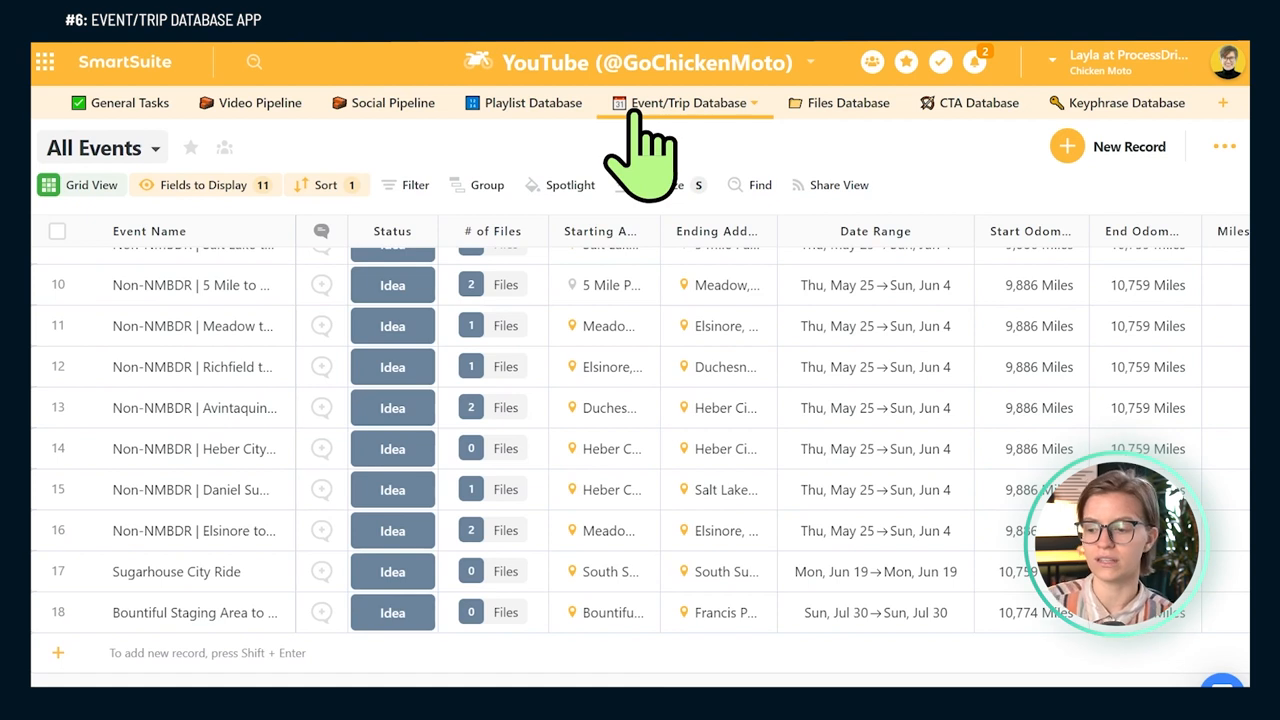Click 'Non-NMBDR | Meadow t...' event name
Image resolution: width=1280 pixels, height=720 pixels.
(192, 326)
